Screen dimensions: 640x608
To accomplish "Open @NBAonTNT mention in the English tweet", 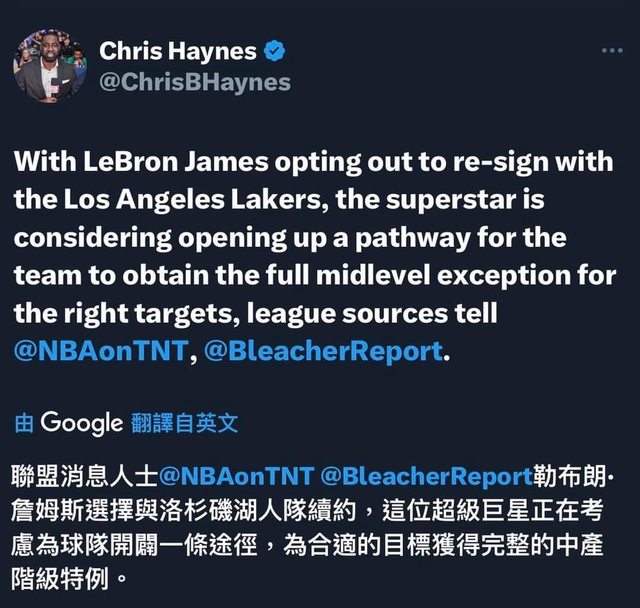I will (101, 351).
